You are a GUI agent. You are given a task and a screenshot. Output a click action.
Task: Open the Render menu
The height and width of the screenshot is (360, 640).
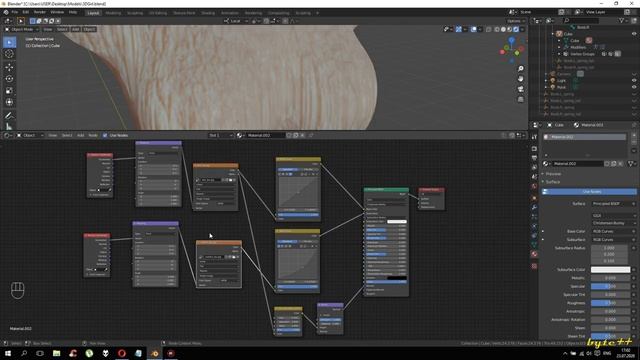[x=40, y=12]
